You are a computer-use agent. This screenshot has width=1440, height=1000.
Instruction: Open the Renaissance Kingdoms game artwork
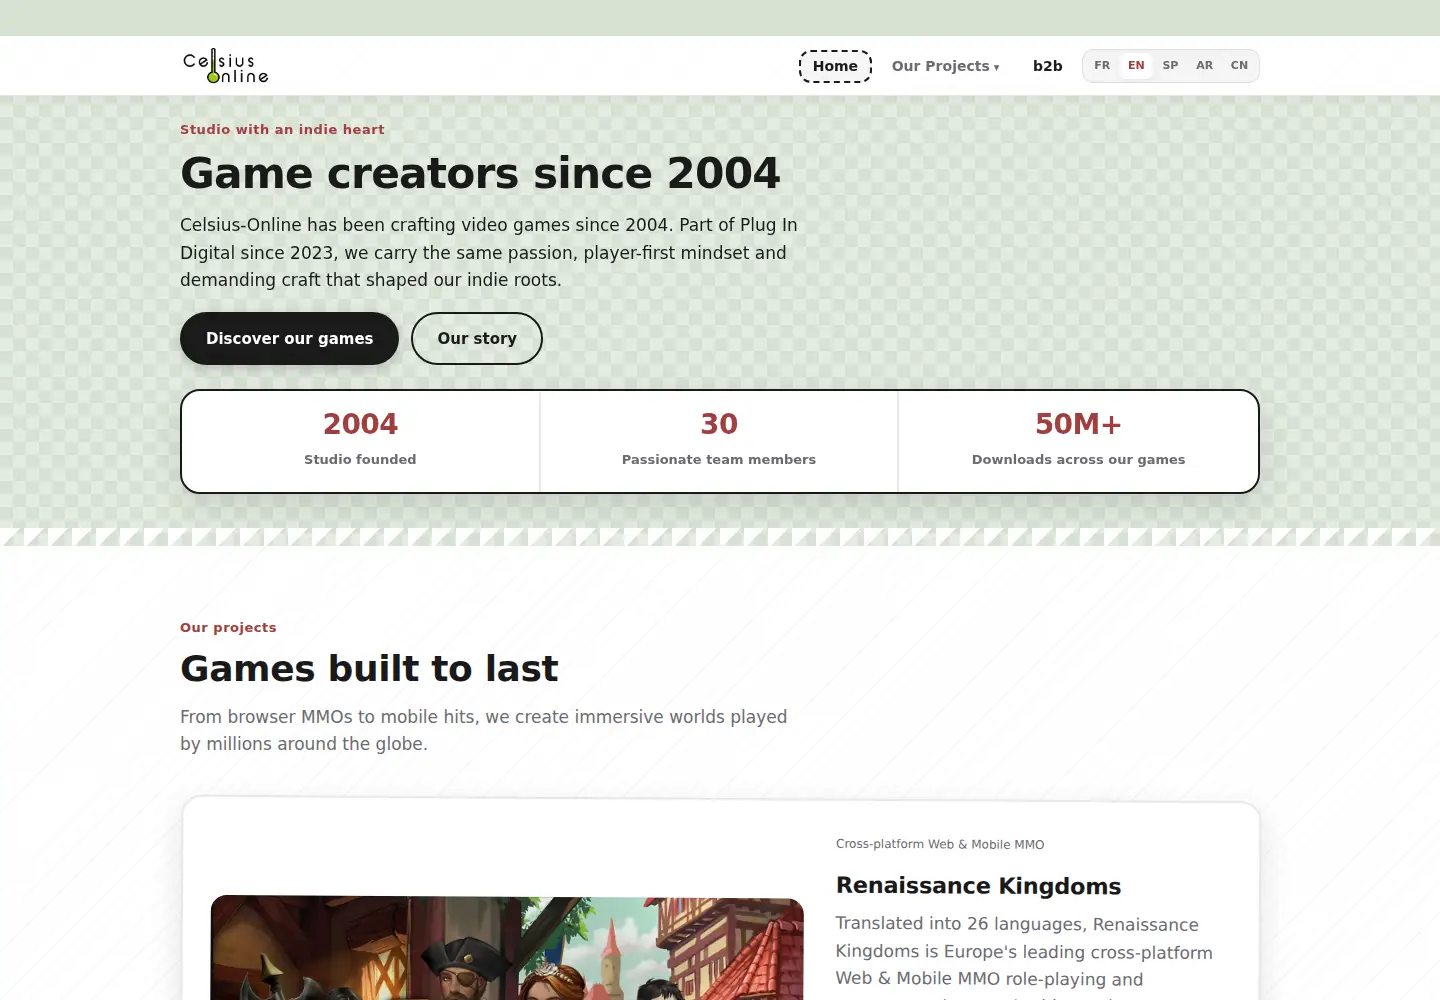507,948
